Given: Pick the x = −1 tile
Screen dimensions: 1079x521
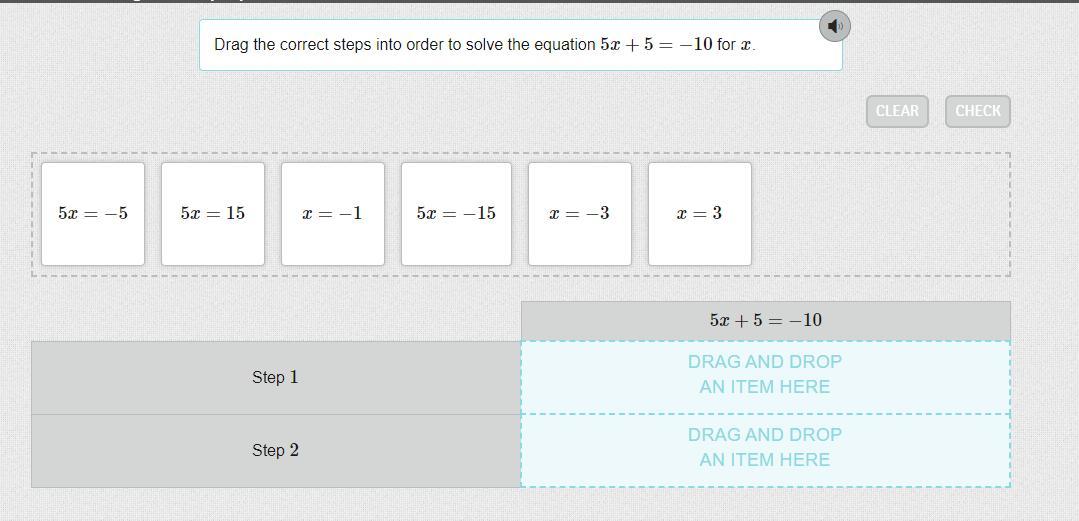Looking at the screenshot, I should pos(333,214).
